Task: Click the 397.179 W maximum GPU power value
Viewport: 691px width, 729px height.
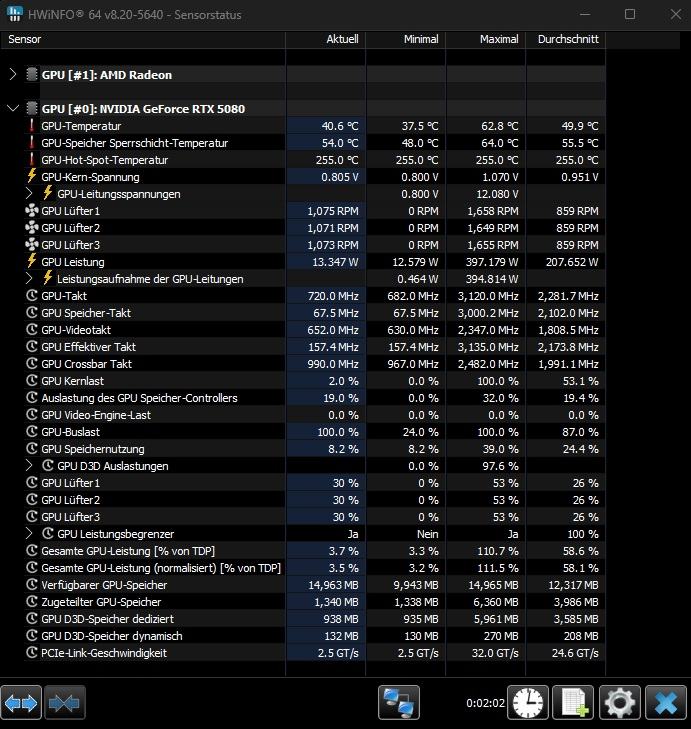Action: coord(492,262)
